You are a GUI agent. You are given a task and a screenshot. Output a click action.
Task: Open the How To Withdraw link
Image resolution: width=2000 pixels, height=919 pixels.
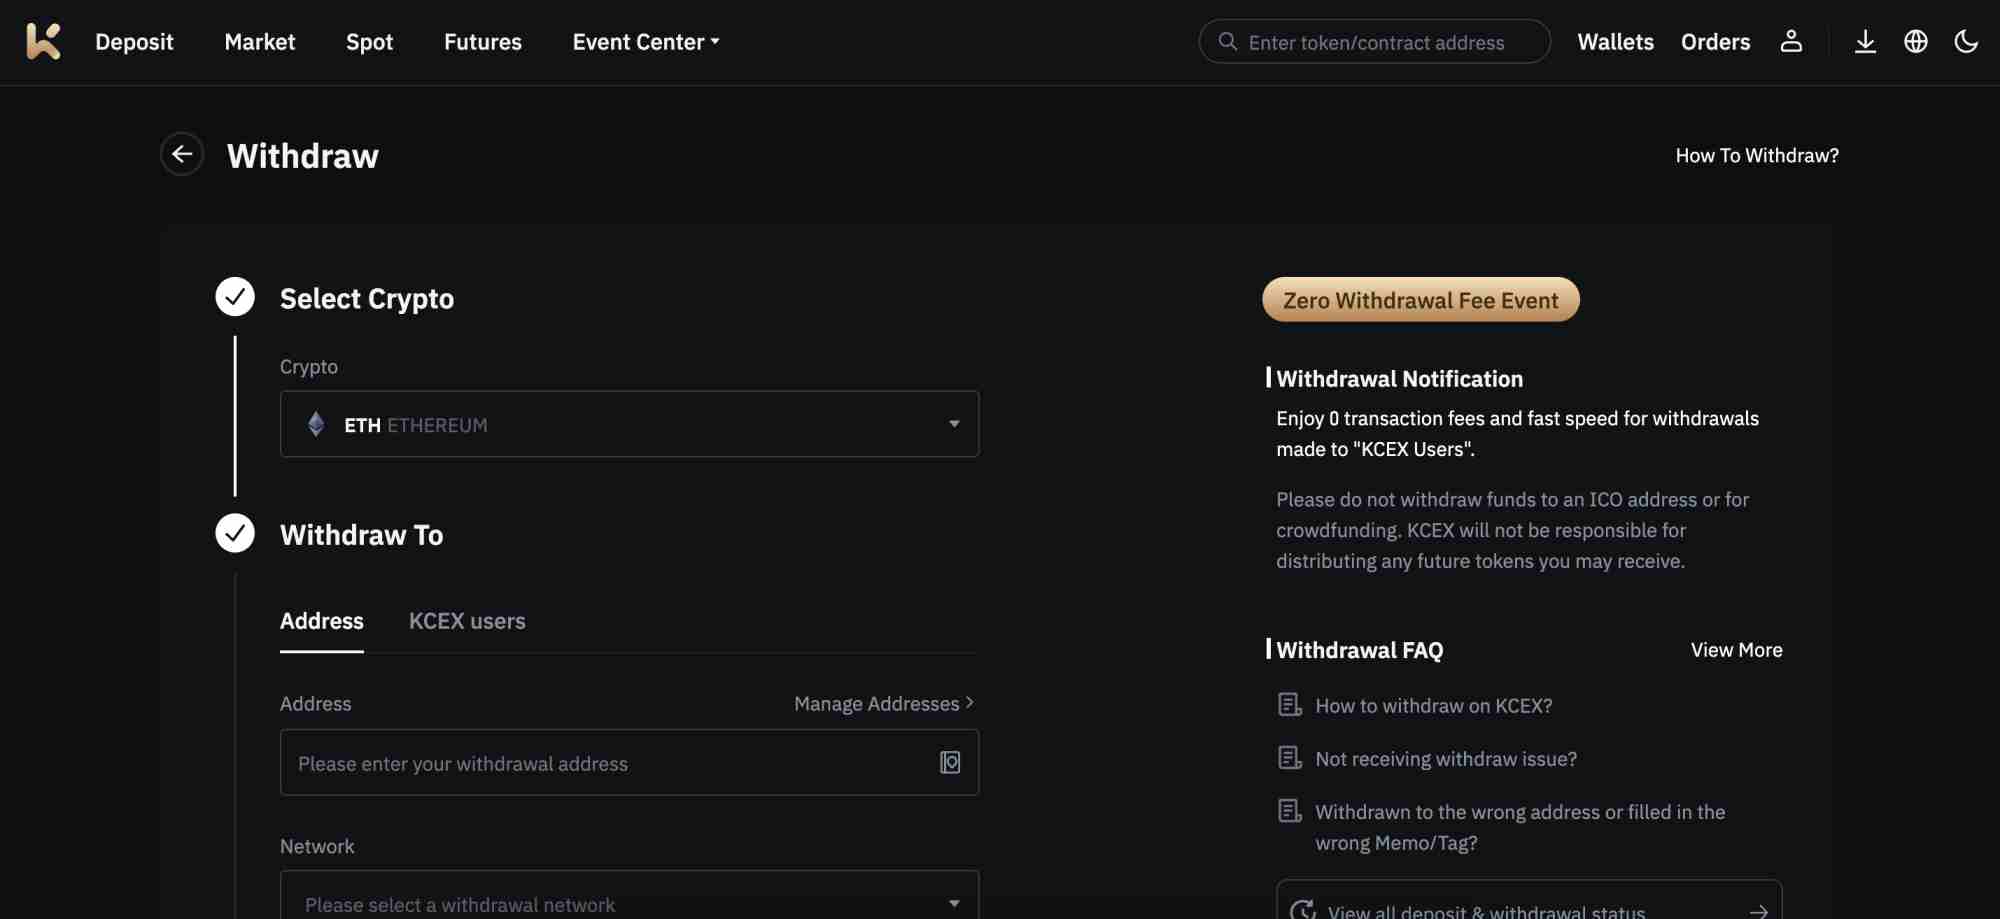pyautogui.click(x=1757, y=155)
